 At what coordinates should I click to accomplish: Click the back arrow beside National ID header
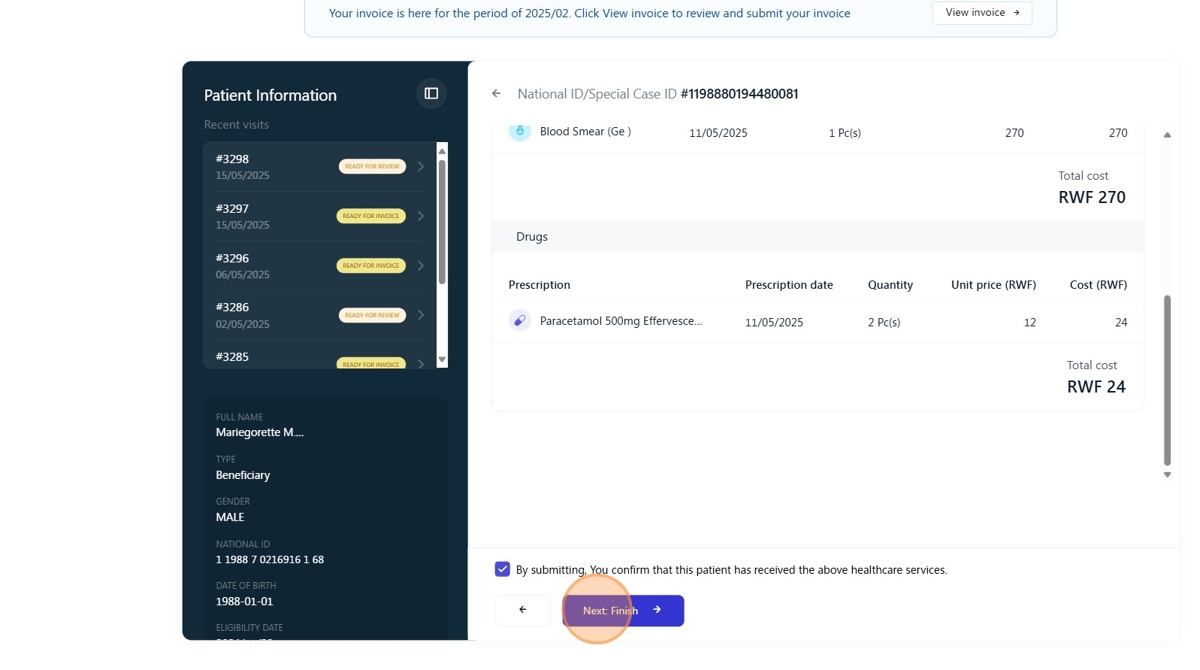496,94
